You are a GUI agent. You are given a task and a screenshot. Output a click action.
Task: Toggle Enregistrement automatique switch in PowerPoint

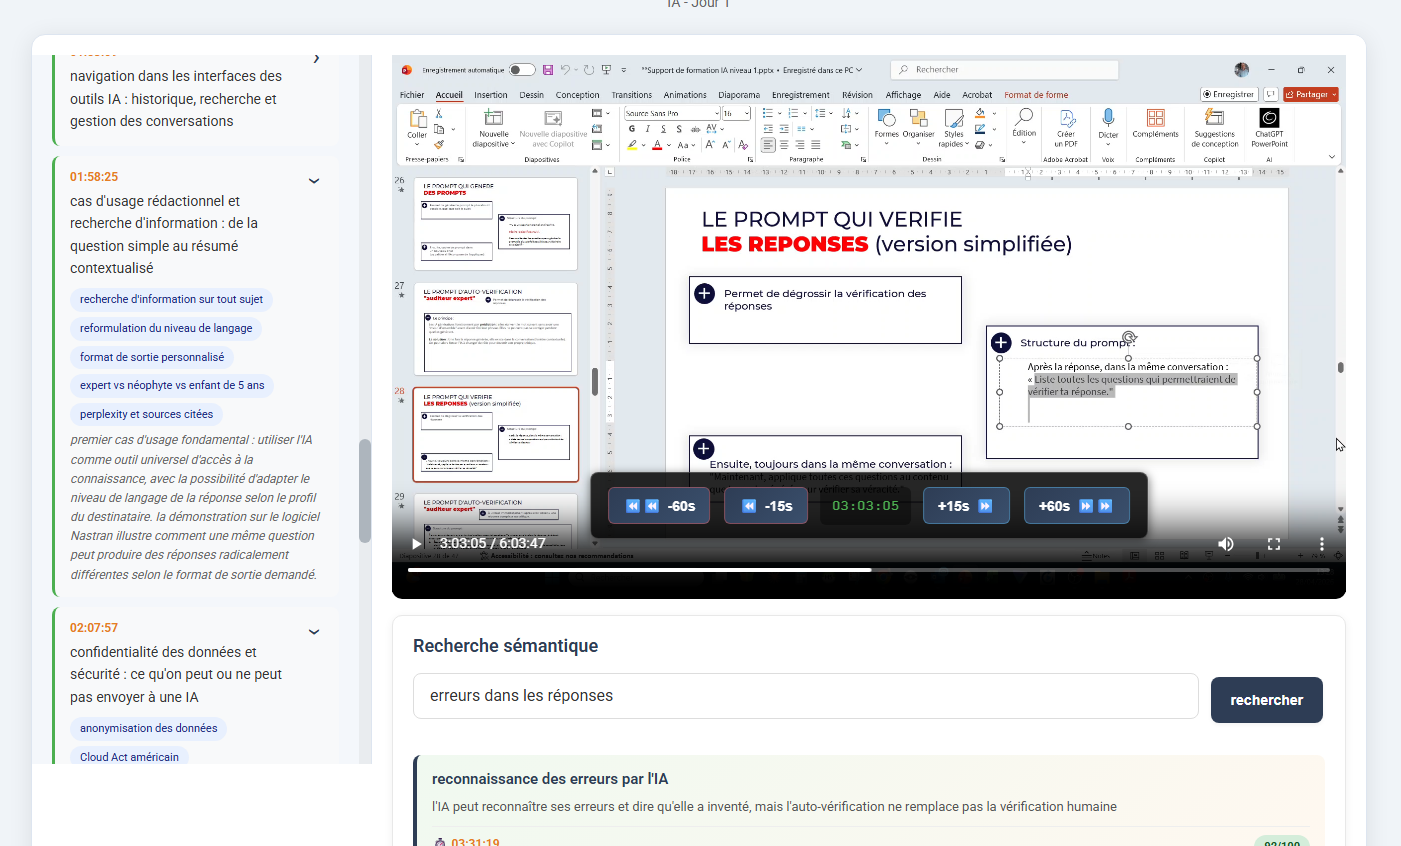(521, 70)
